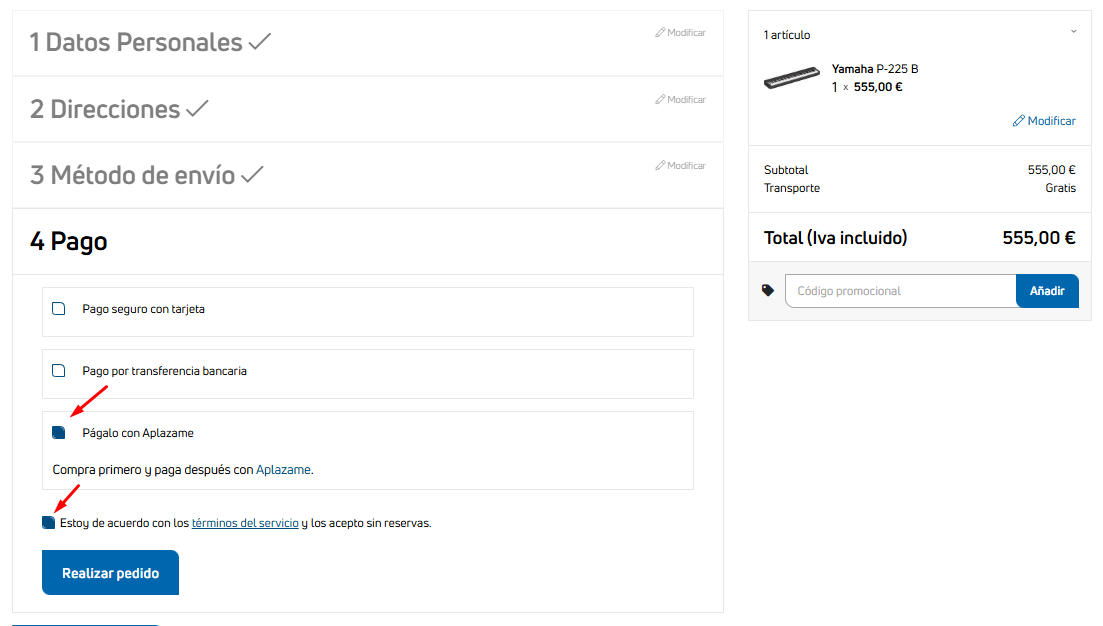Click the Yamaha P-225 B piano thumbnail

[791, 78]
